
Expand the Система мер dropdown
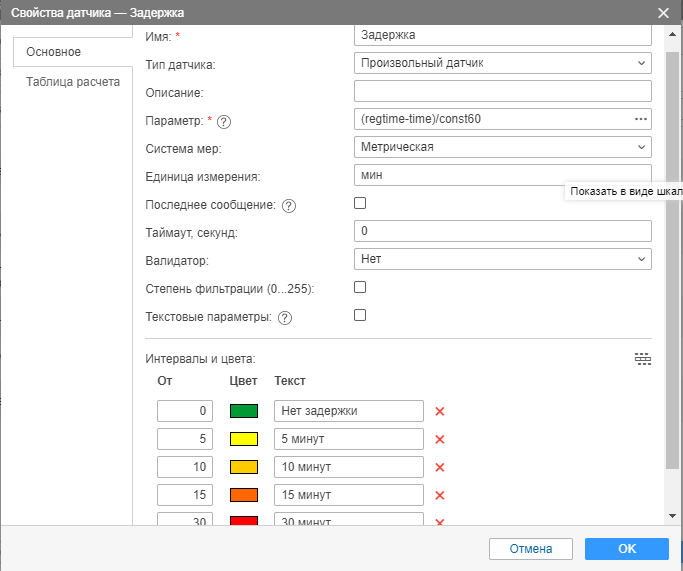tap(503, 147)
